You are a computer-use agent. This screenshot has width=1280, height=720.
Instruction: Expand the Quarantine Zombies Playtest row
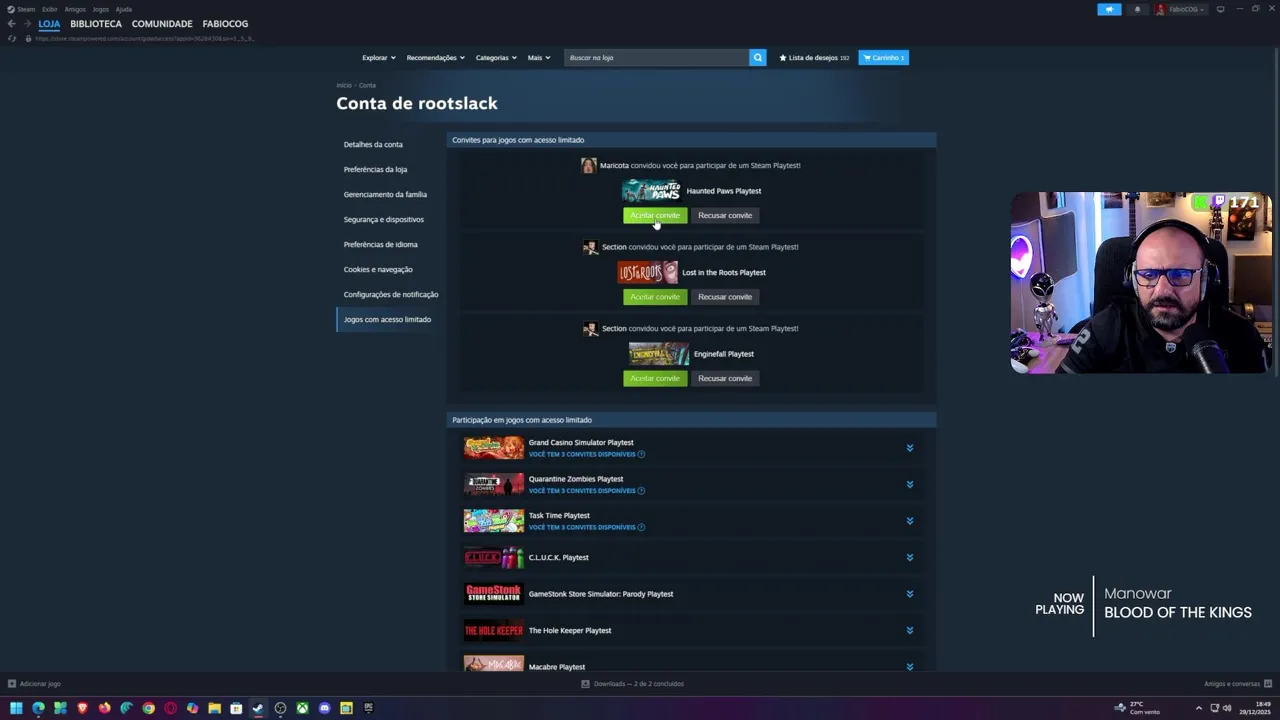910,484
